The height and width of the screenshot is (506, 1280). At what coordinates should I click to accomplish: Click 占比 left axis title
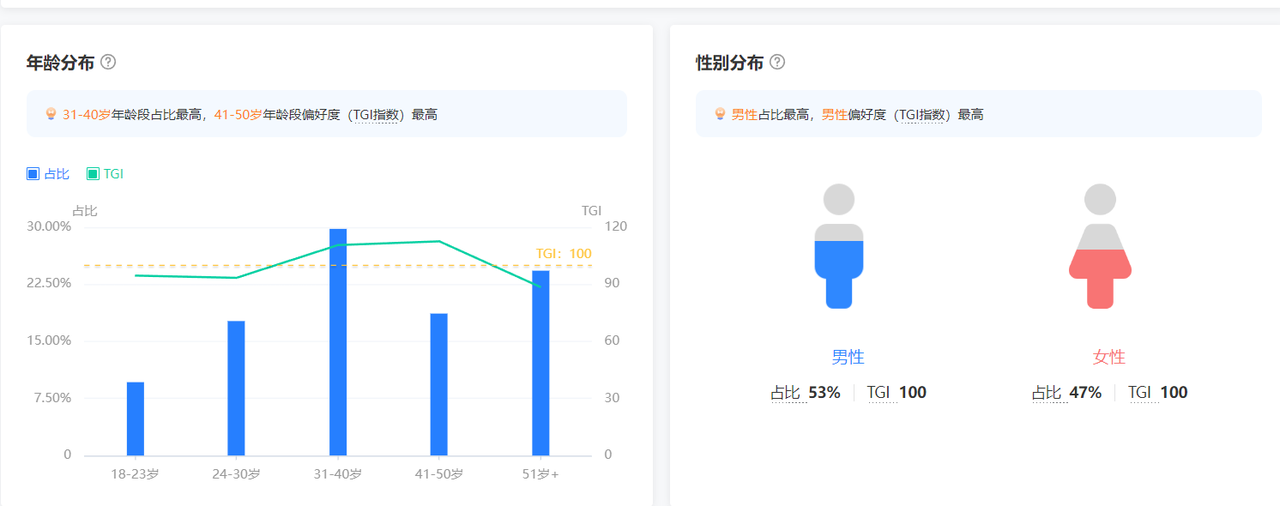coord(85,210)
